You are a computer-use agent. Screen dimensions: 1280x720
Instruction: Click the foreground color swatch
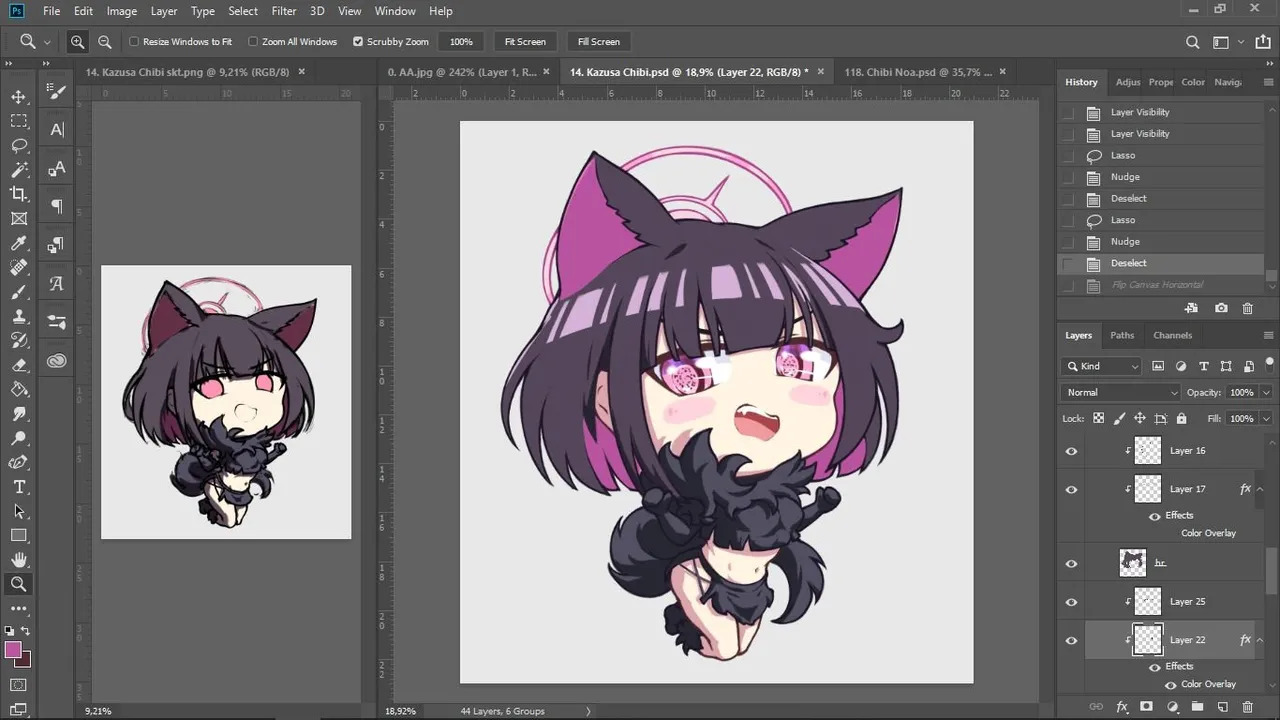(13, 650)
